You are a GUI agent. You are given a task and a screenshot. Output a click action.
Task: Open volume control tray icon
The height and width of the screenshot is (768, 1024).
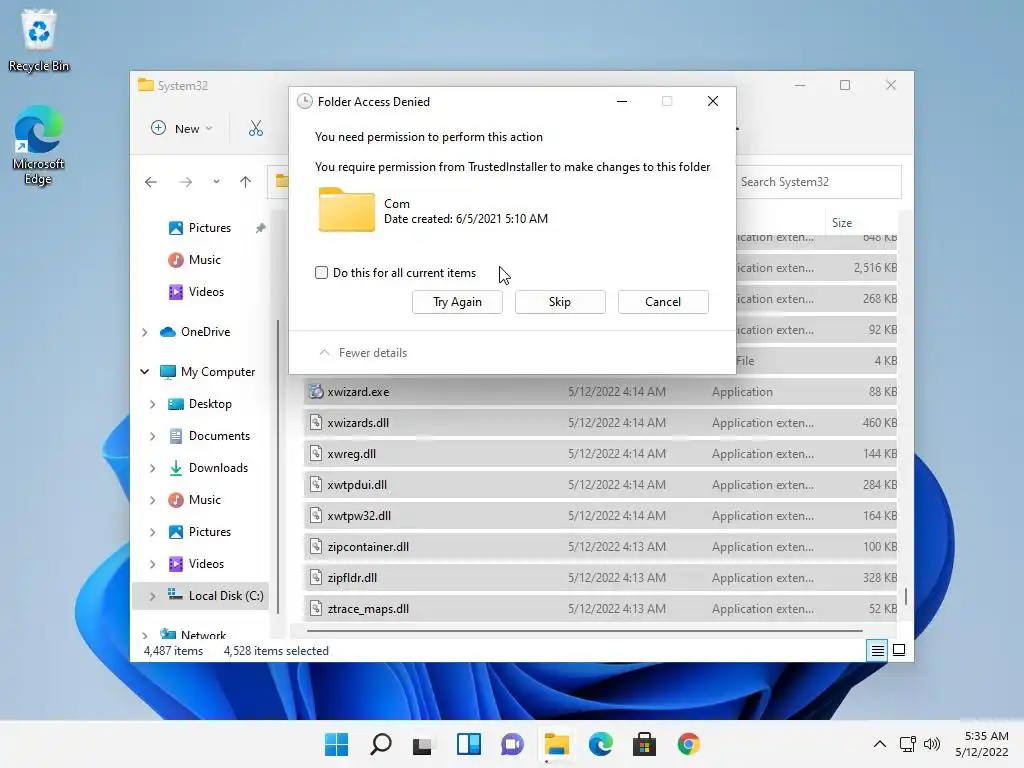point(931,744)
